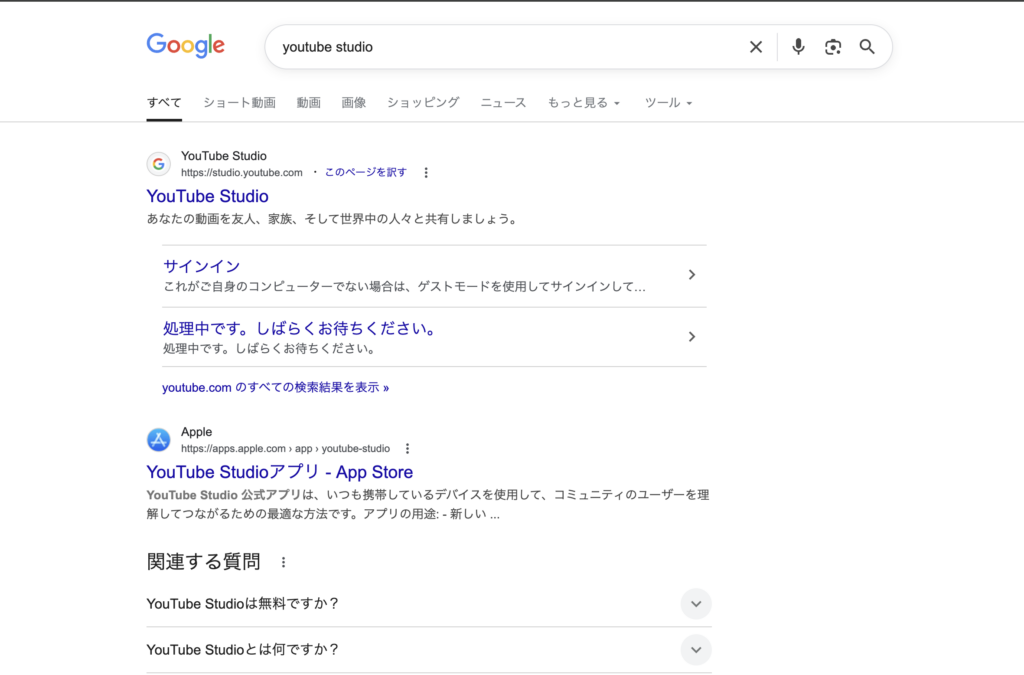This screenshot has height=675, width=1024.
Task: Open the もっと見る dropdown
Action: 584,102
